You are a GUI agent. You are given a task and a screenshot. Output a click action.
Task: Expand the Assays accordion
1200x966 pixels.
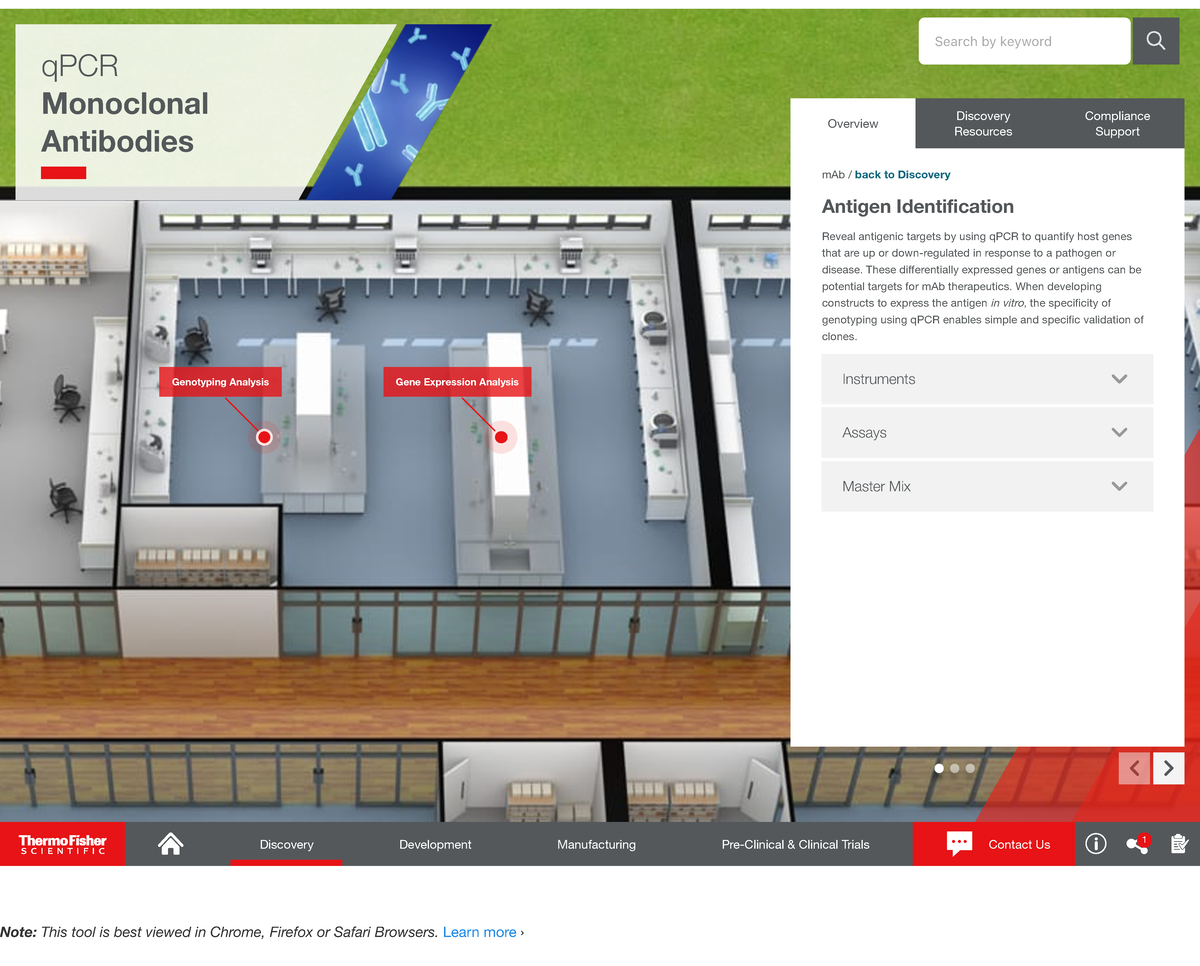(x=987, y=433)
